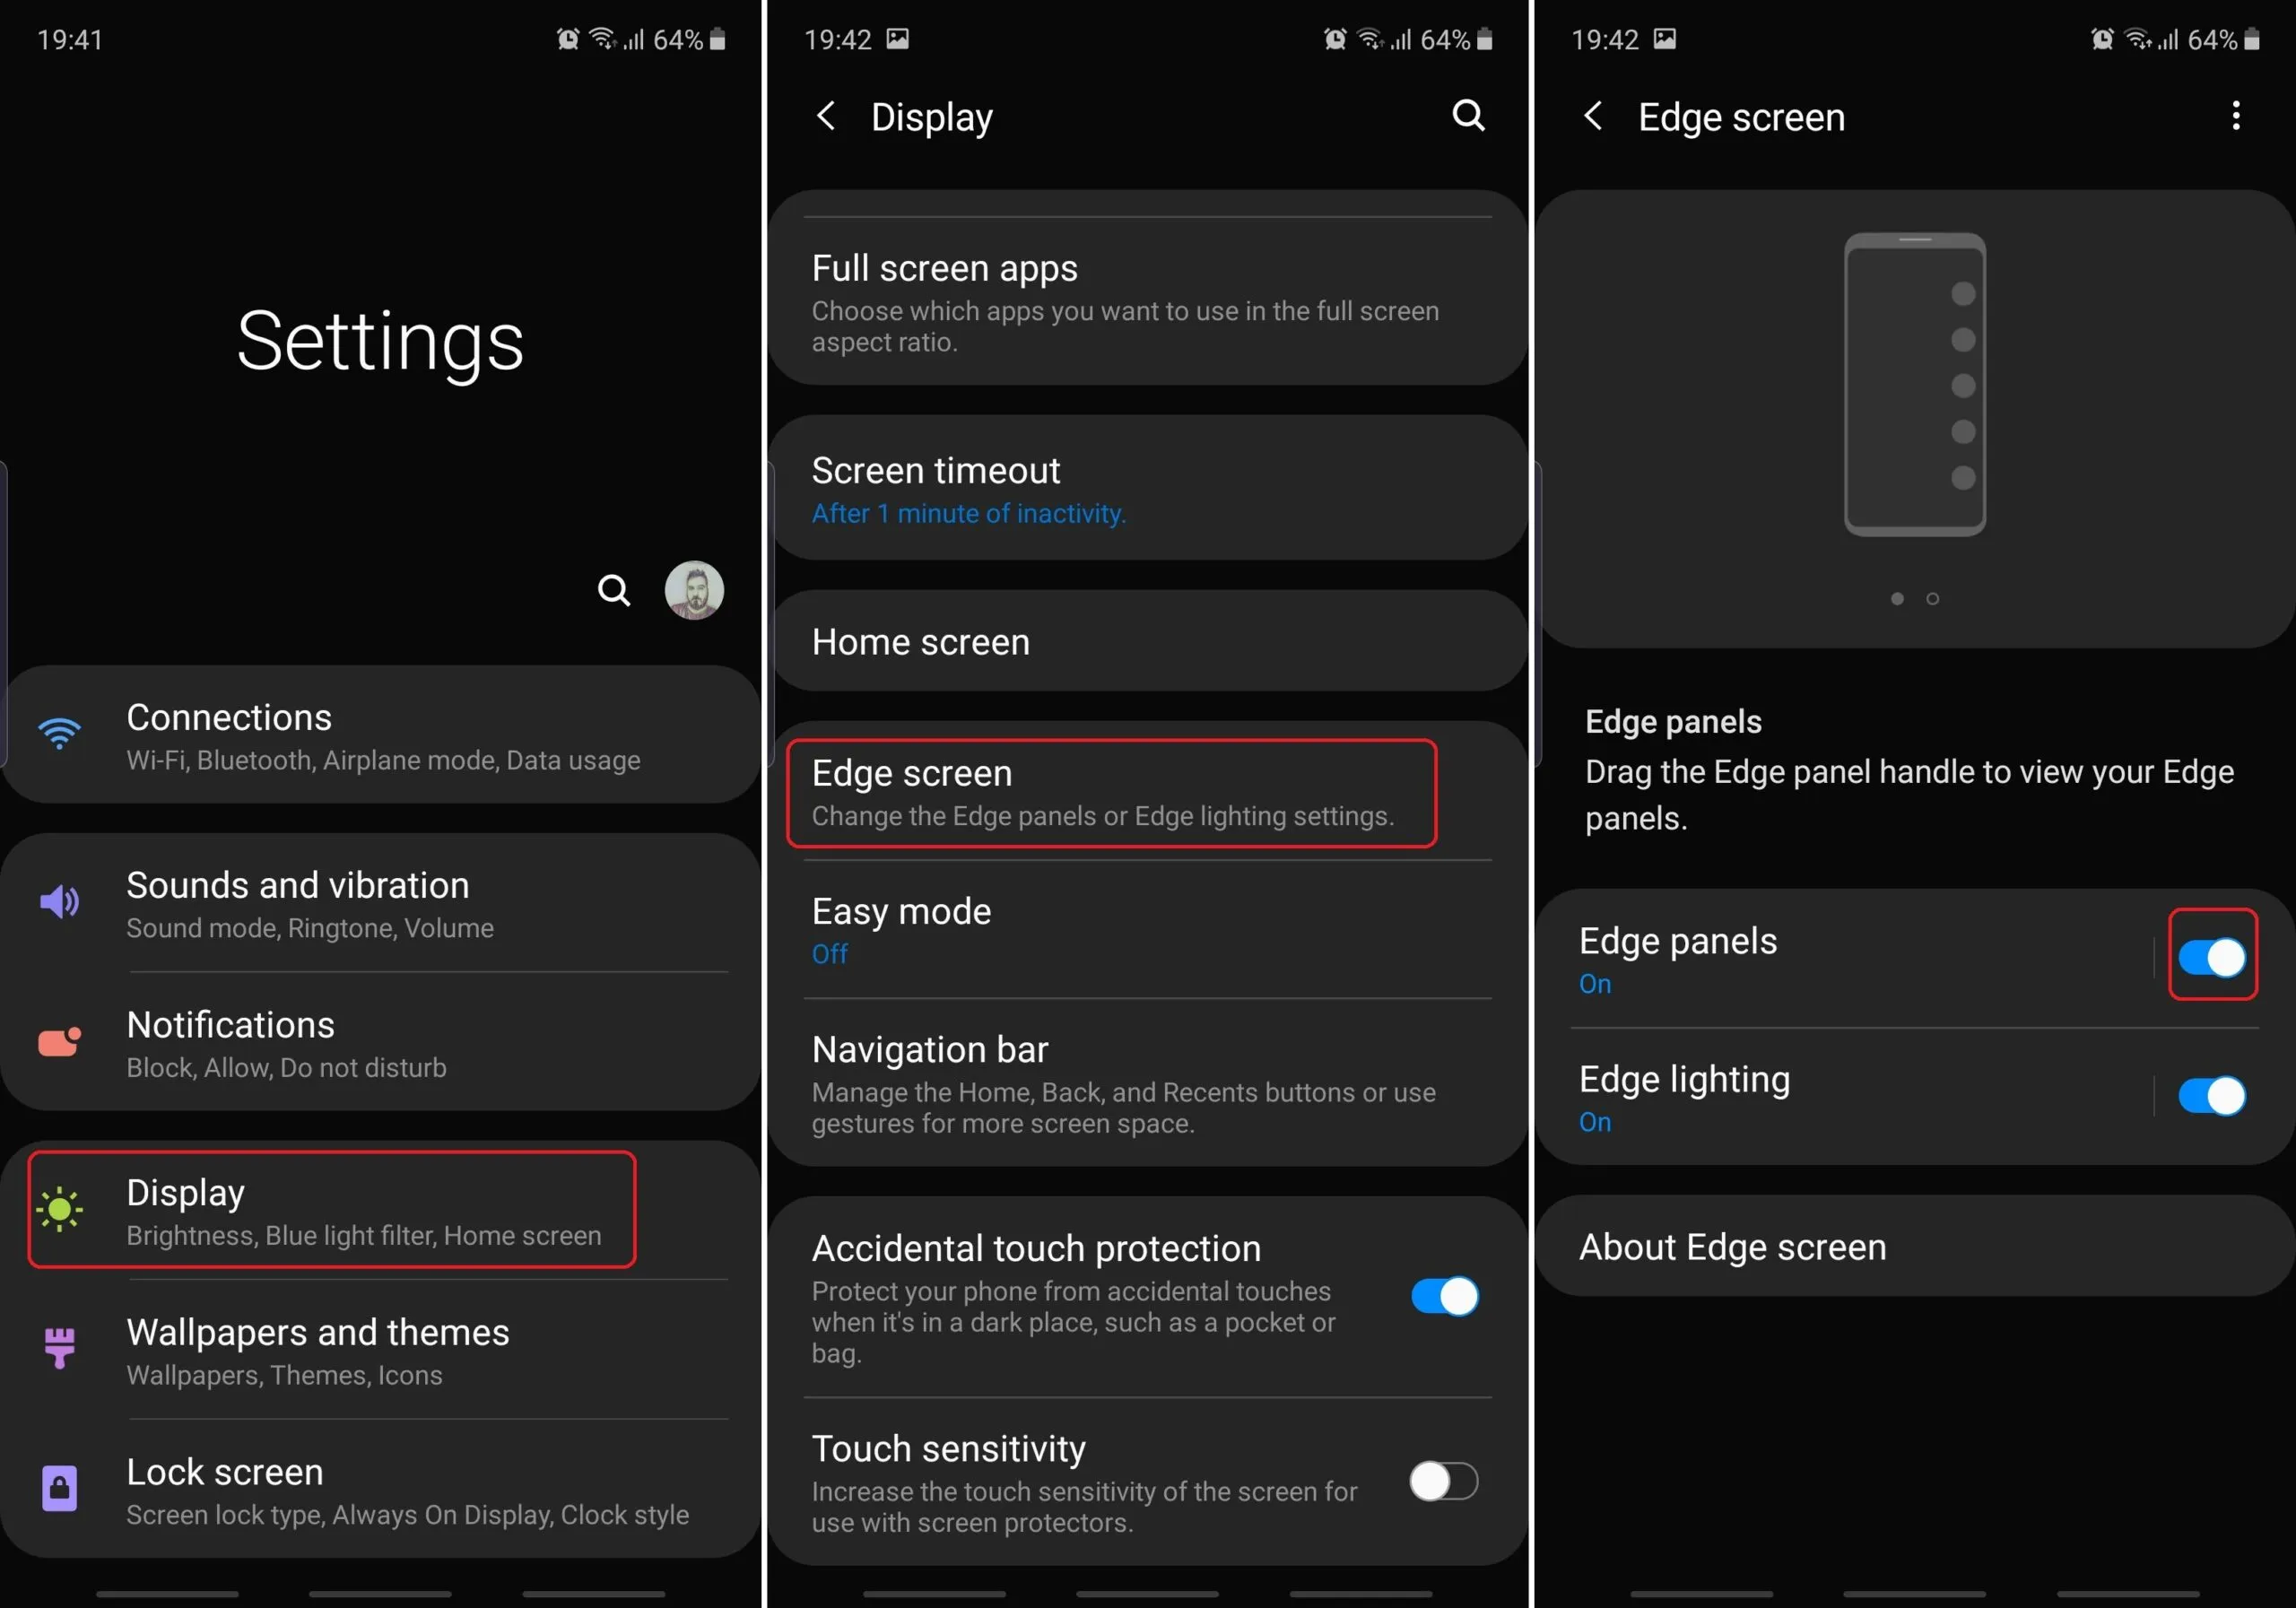Tap the search icon in Settings

coord(613,589)
